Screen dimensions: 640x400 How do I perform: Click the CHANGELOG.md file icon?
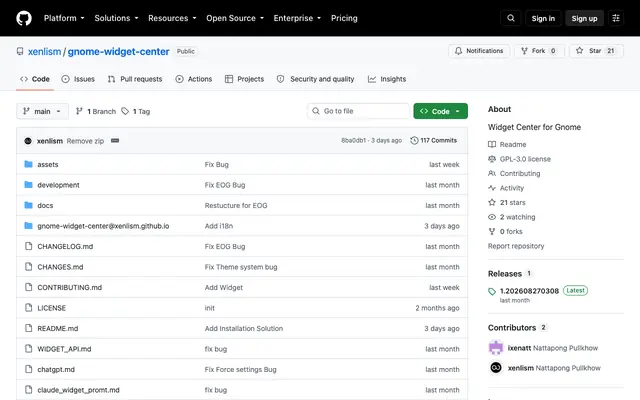[x=28, y=246]
